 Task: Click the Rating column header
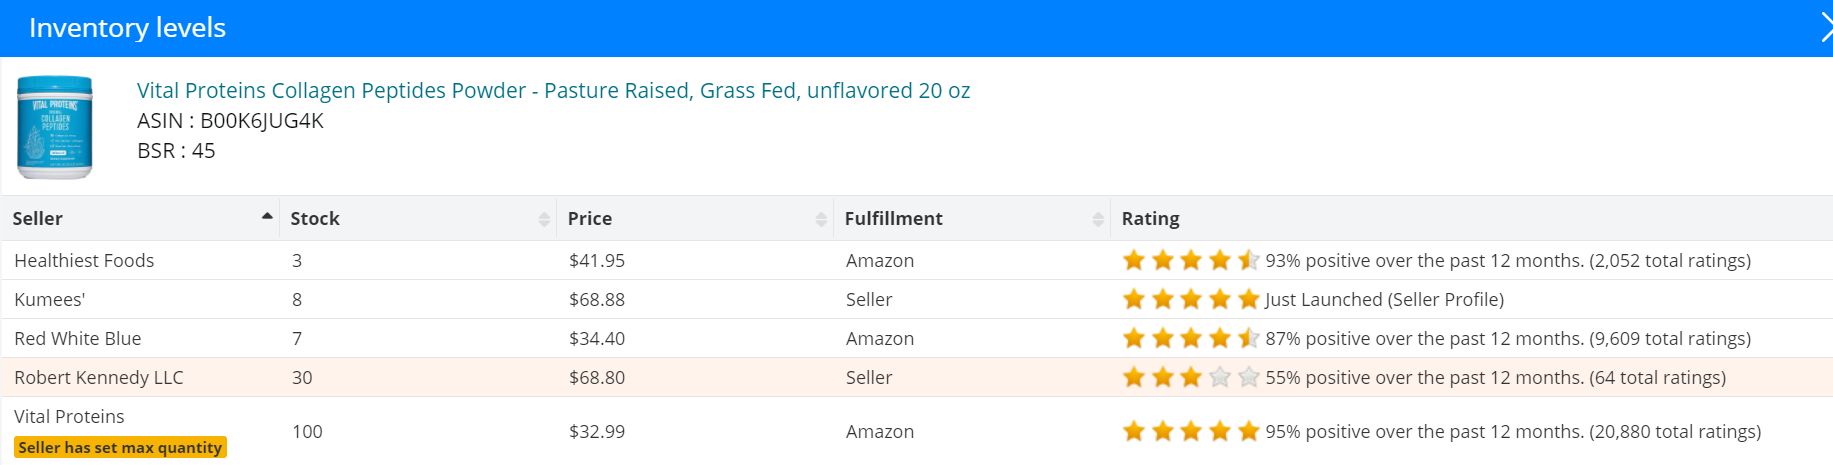click(1150, 218)
